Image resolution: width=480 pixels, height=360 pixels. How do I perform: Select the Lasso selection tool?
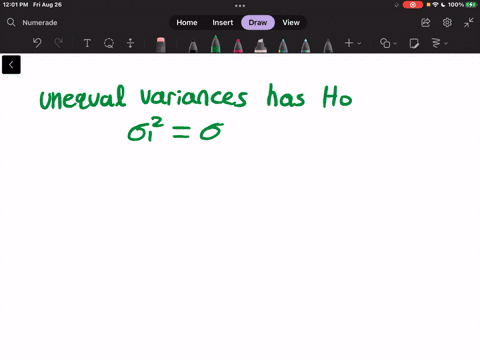pos(109,43)
